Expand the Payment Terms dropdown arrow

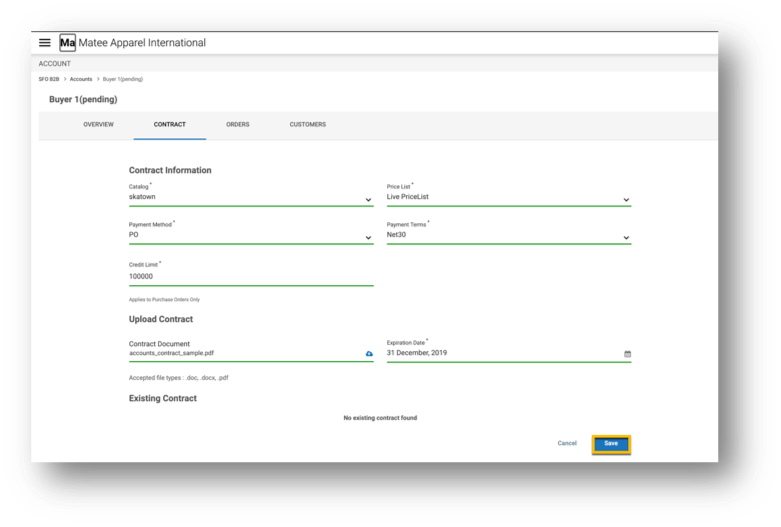pos(626,238)
